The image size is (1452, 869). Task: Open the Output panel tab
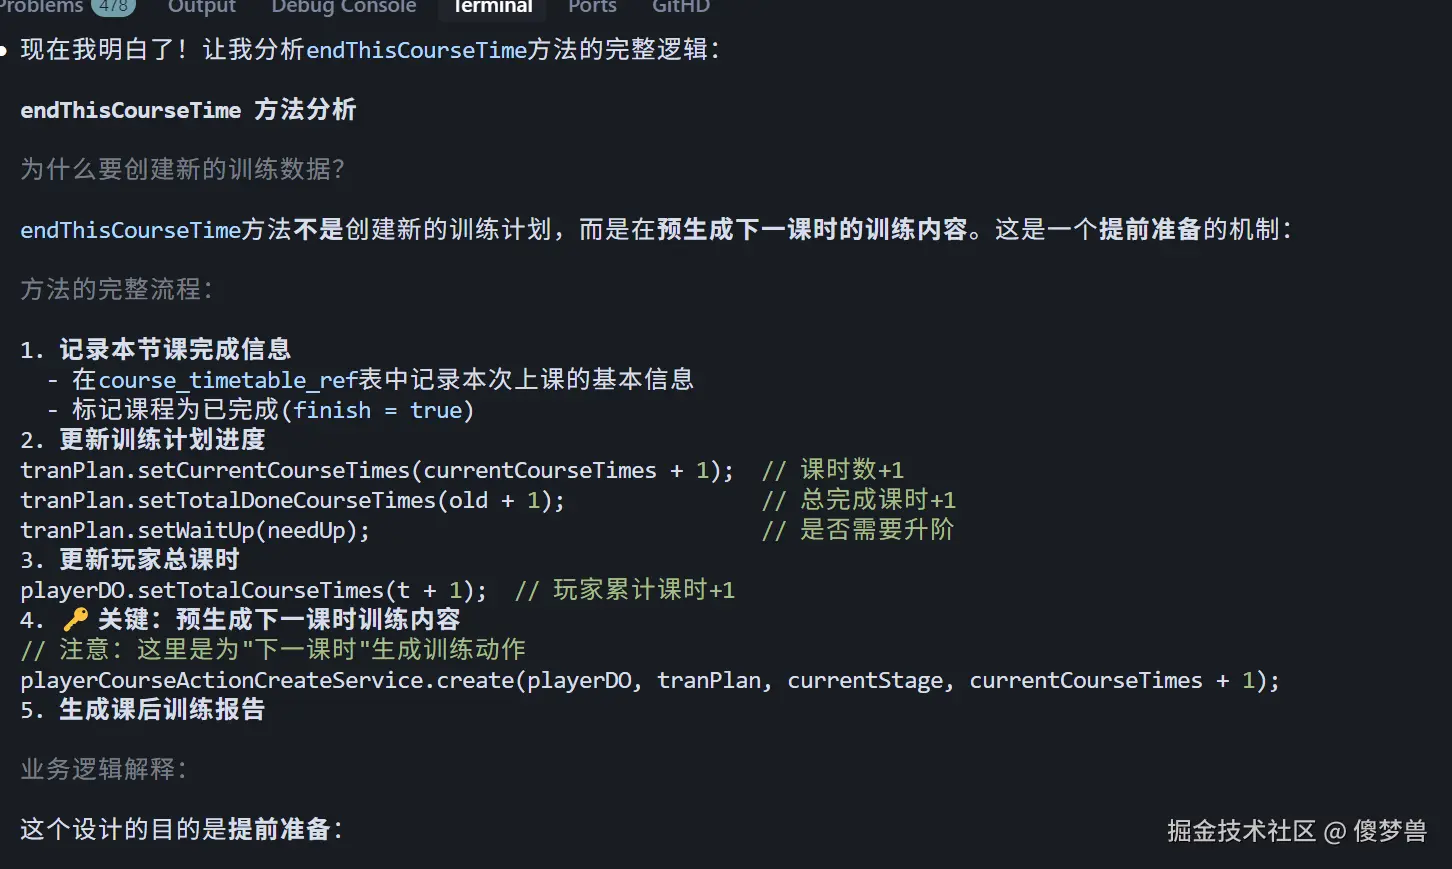pos(202,8)
